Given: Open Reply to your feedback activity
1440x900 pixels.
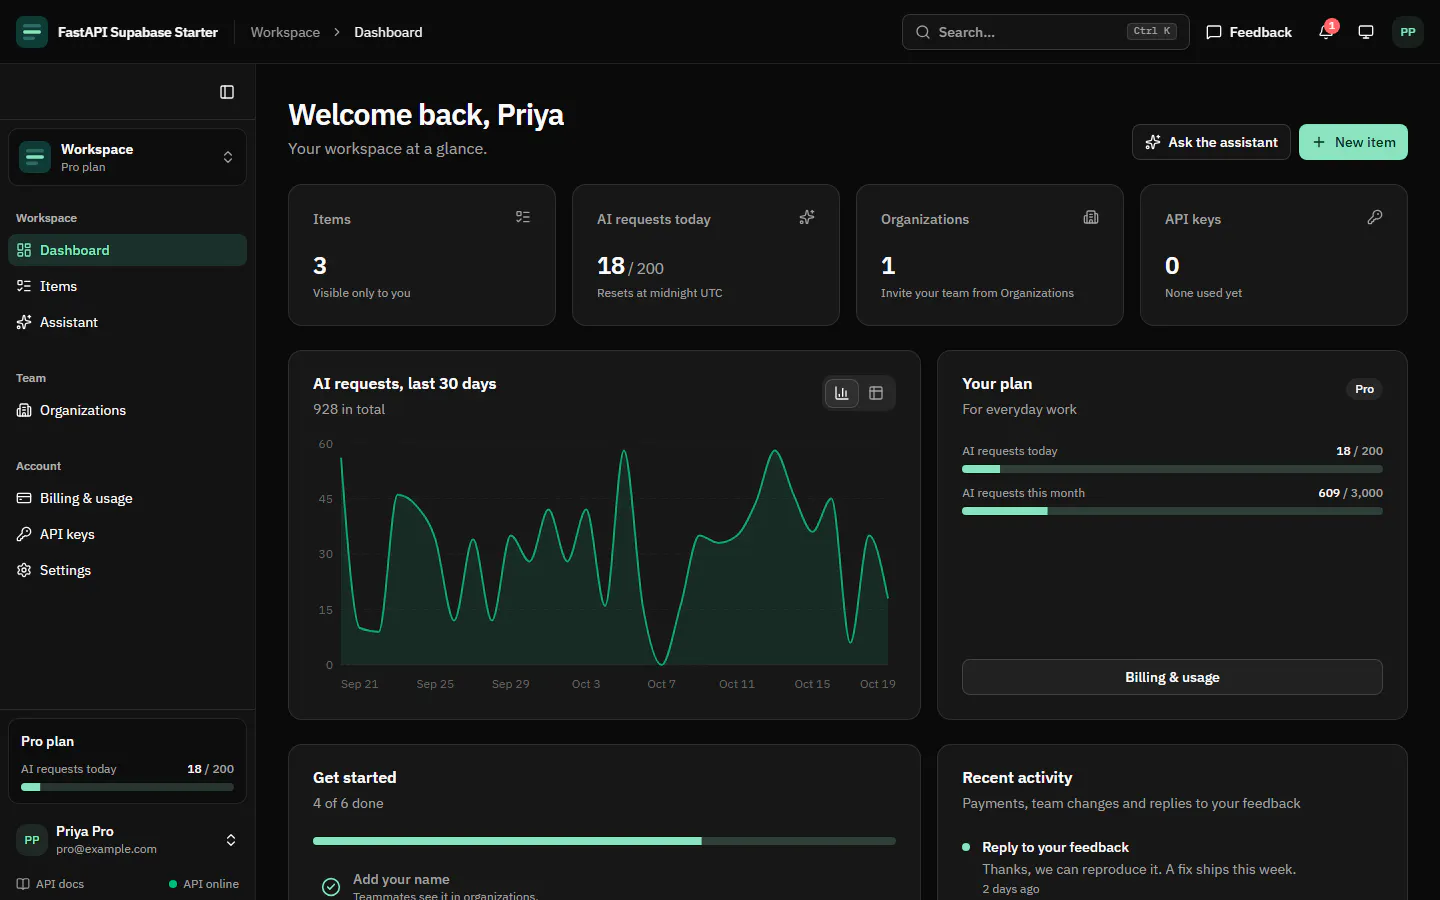Looking at the screenshot, I should tap(1055, 847).
